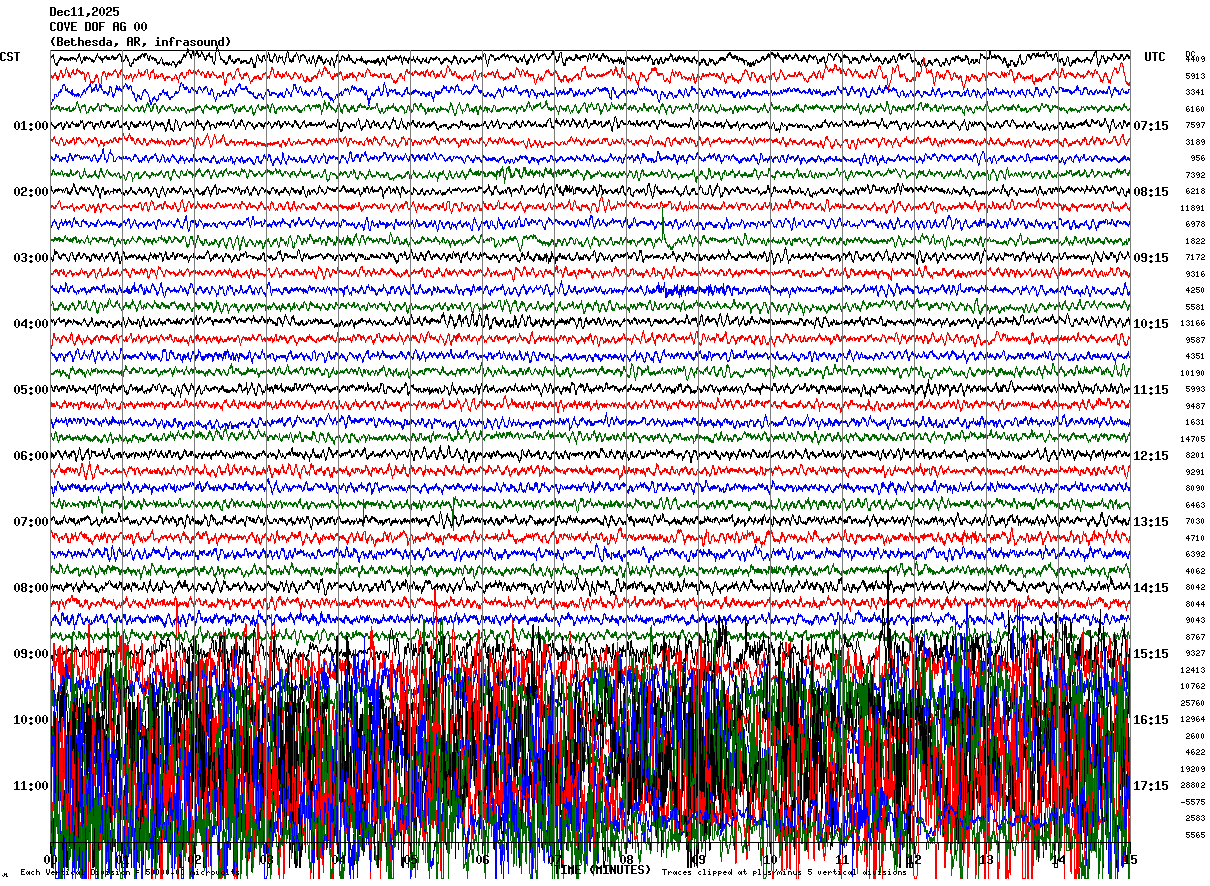
Task: Click the DC offset value 19209
Action: (x=1192, y=769)
